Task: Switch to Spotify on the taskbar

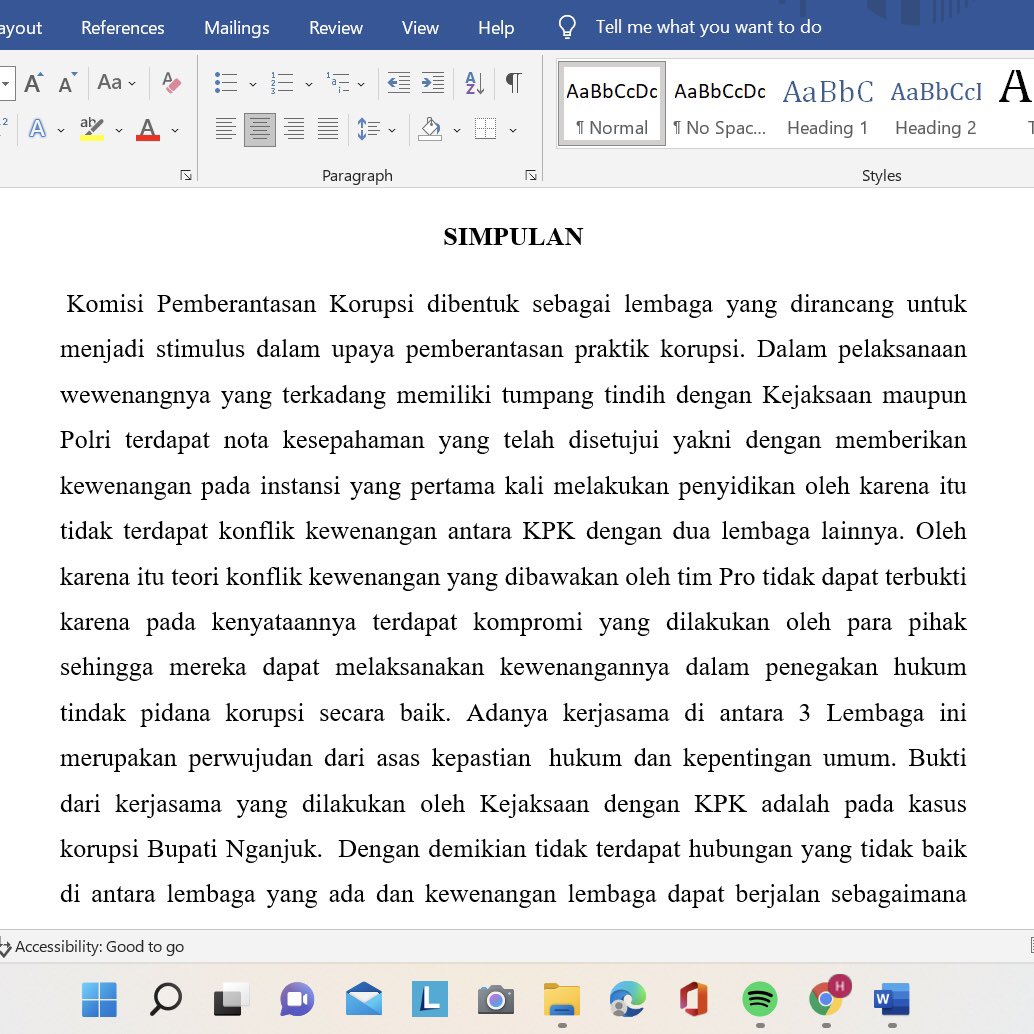Action: pos(760,999)
